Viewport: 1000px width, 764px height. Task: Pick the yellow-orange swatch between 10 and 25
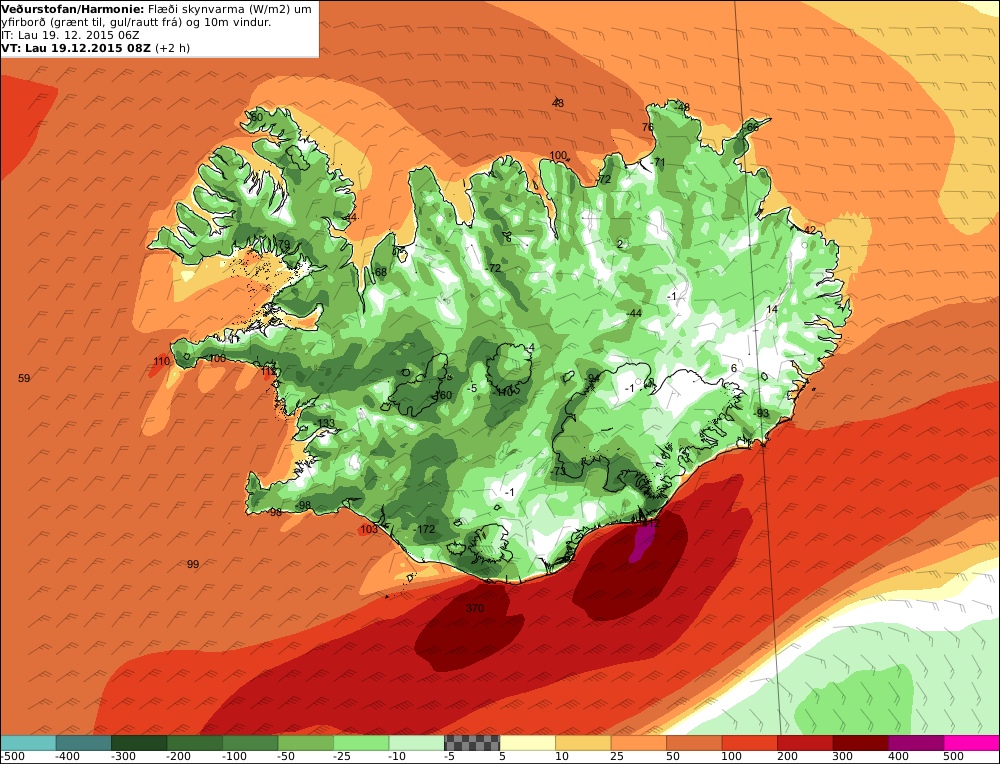coord(583,742)
